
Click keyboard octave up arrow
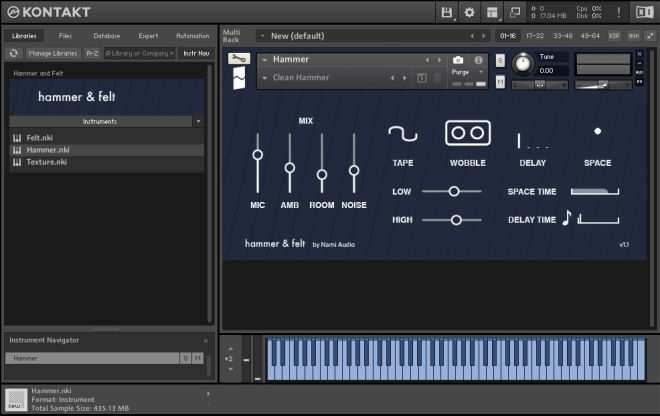click(x=230, y=349)
